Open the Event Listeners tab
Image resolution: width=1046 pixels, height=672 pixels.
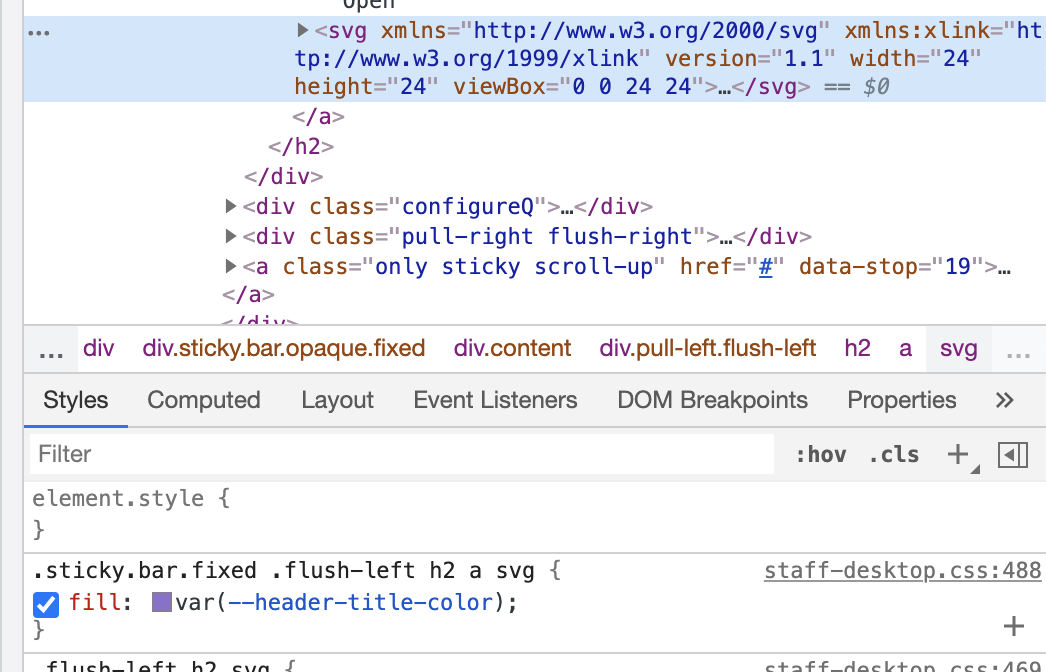[x=495, y=401]
